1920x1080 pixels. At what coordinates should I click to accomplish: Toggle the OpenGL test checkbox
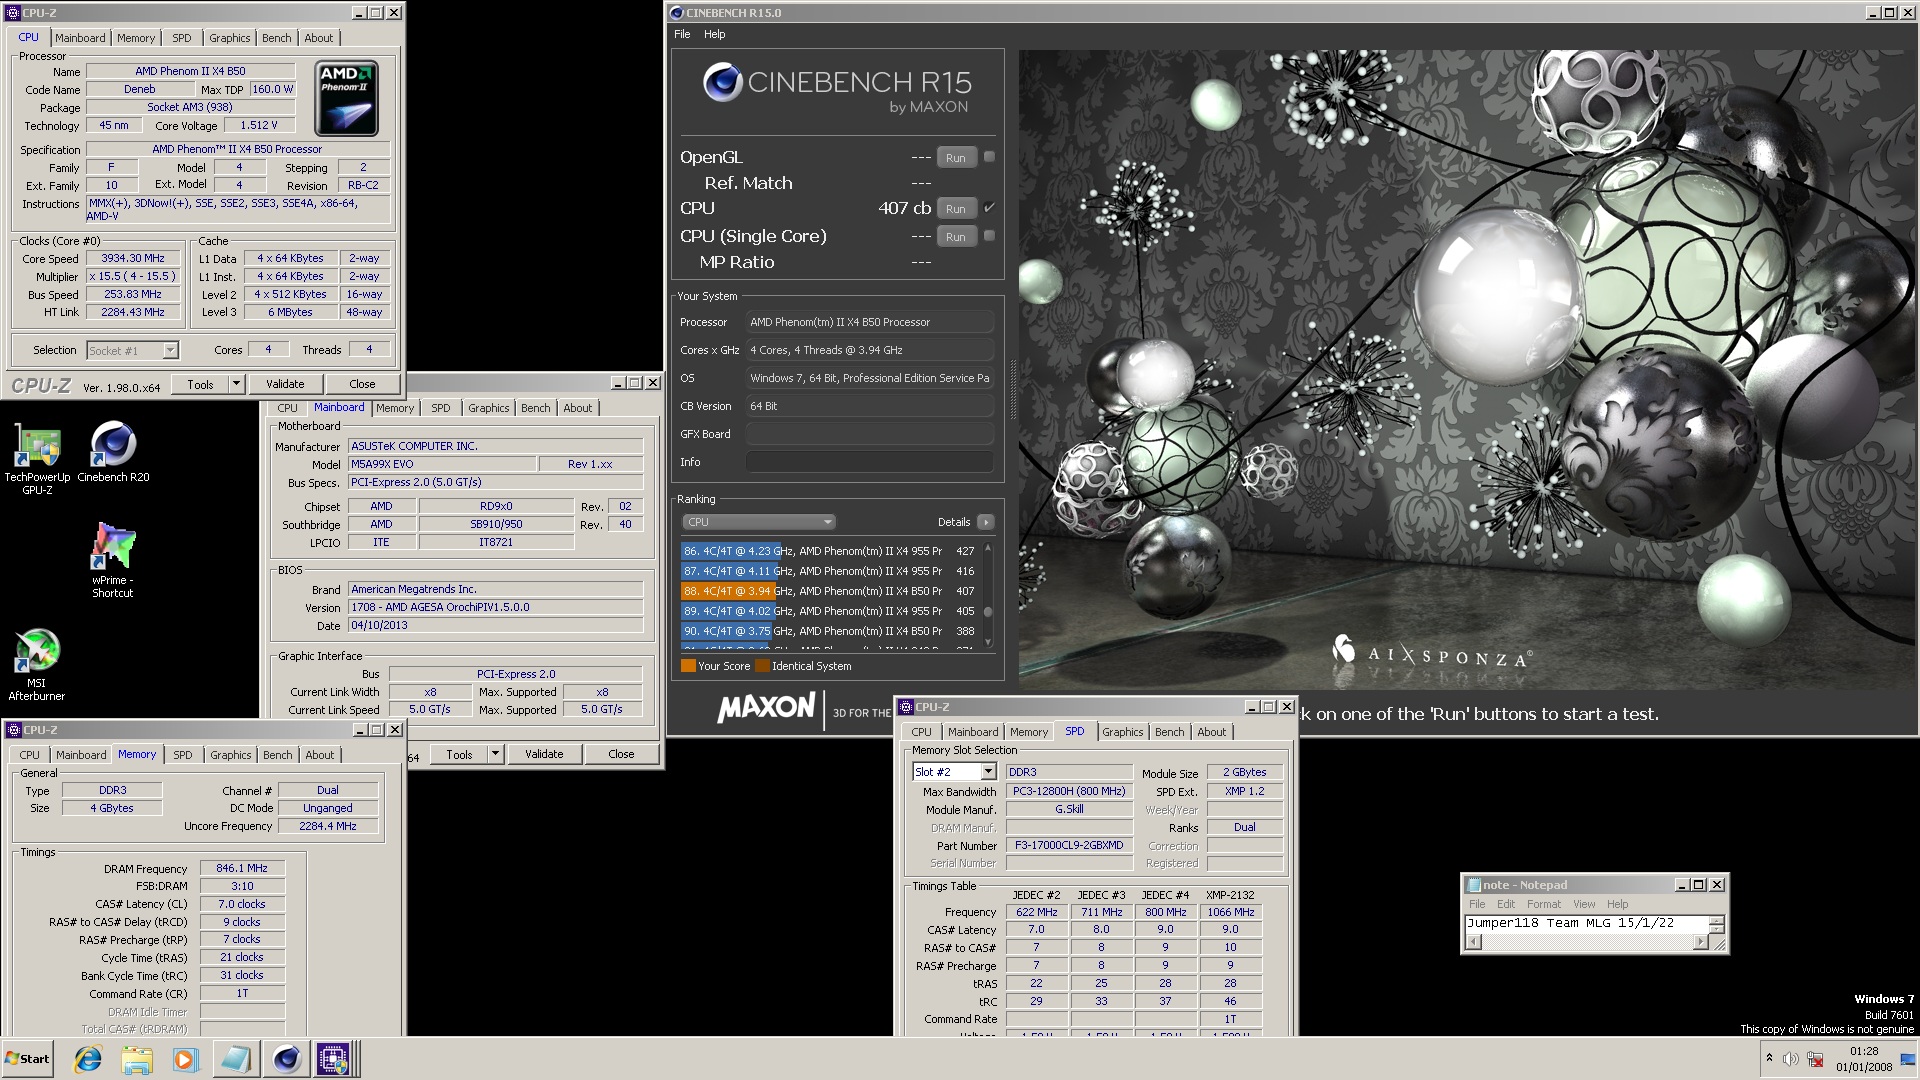click(989, 157)
